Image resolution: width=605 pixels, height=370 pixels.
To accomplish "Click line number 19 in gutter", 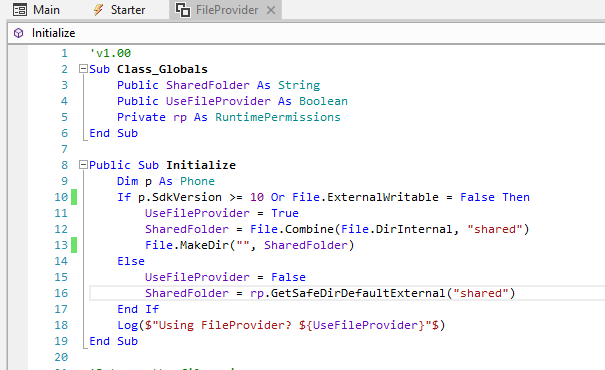I will [61, 341].
